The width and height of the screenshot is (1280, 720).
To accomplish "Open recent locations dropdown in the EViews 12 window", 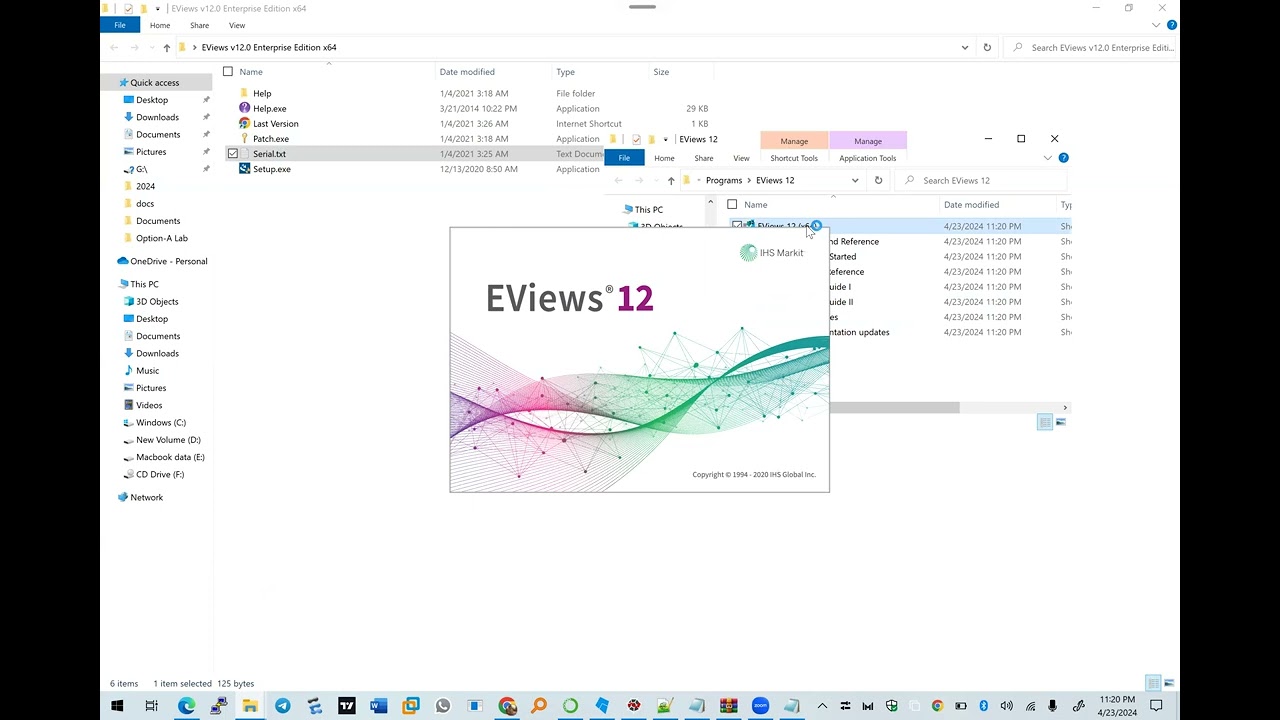I will (656, 180).
